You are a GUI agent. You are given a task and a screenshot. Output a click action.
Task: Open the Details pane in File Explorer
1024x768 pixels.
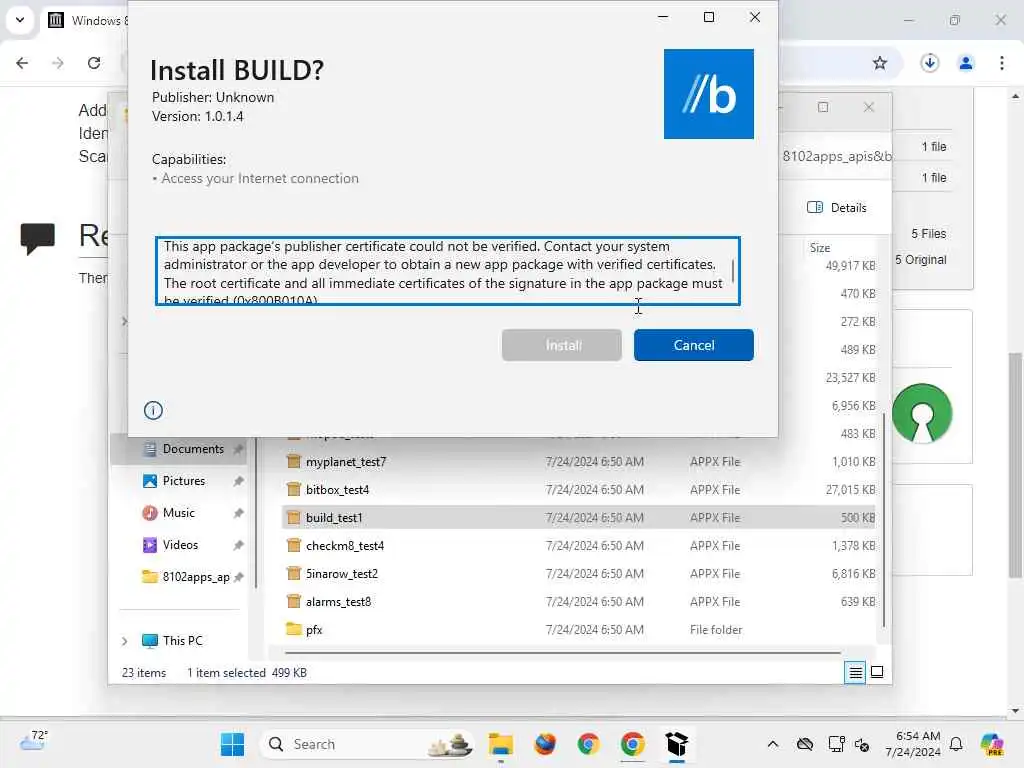point(837,208)
